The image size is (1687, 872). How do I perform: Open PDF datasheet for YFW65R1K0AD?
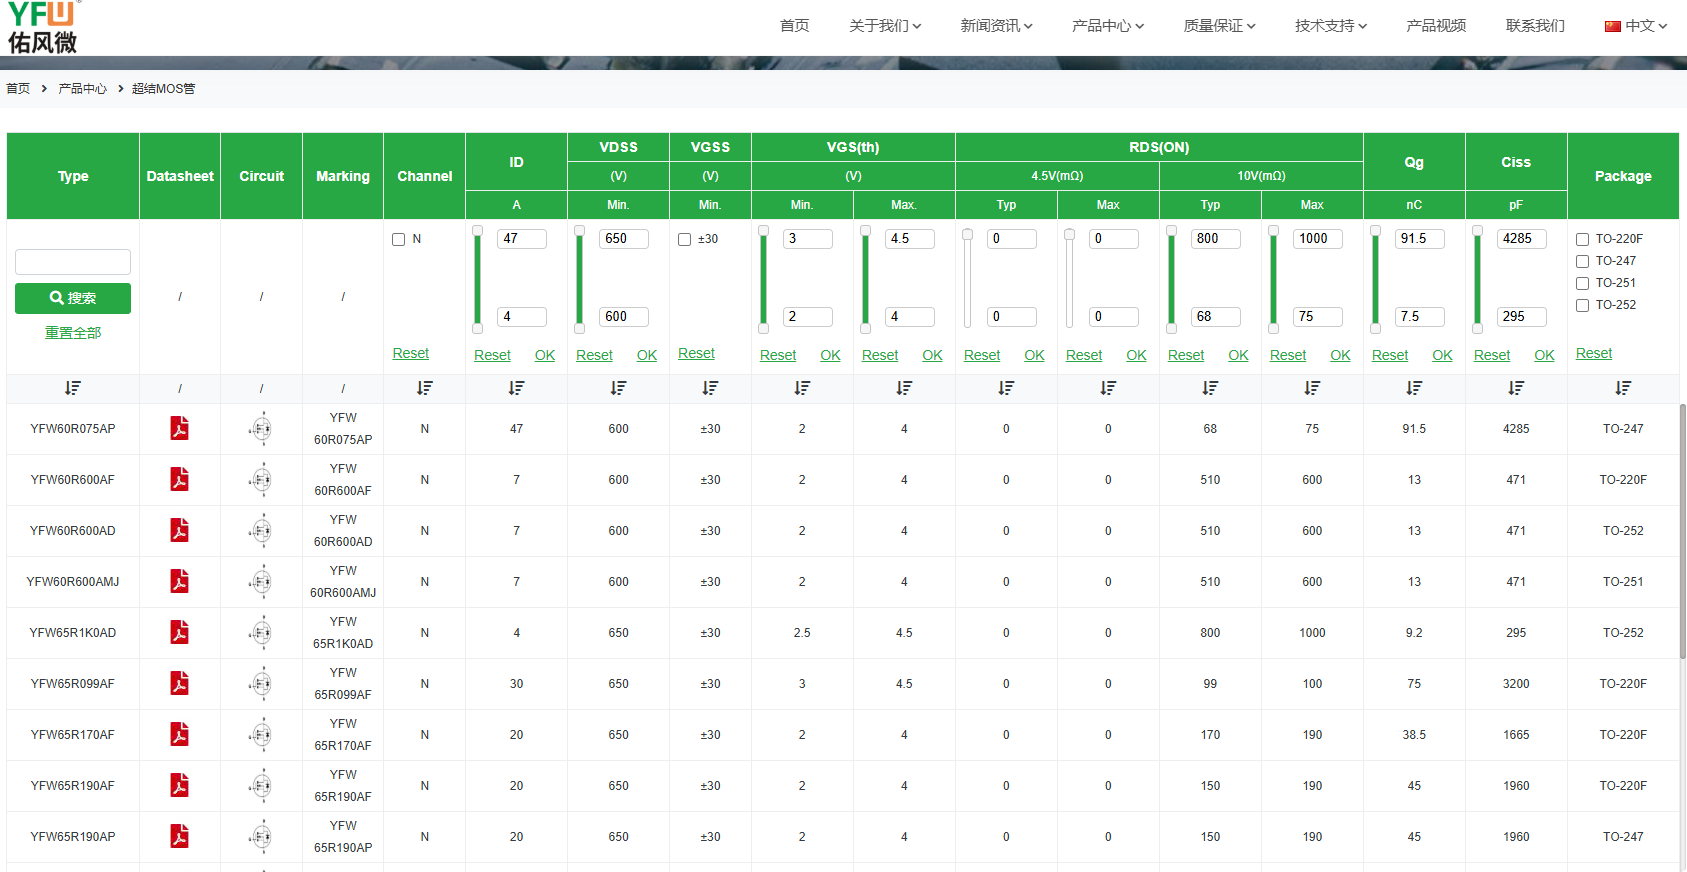(179, 633)
